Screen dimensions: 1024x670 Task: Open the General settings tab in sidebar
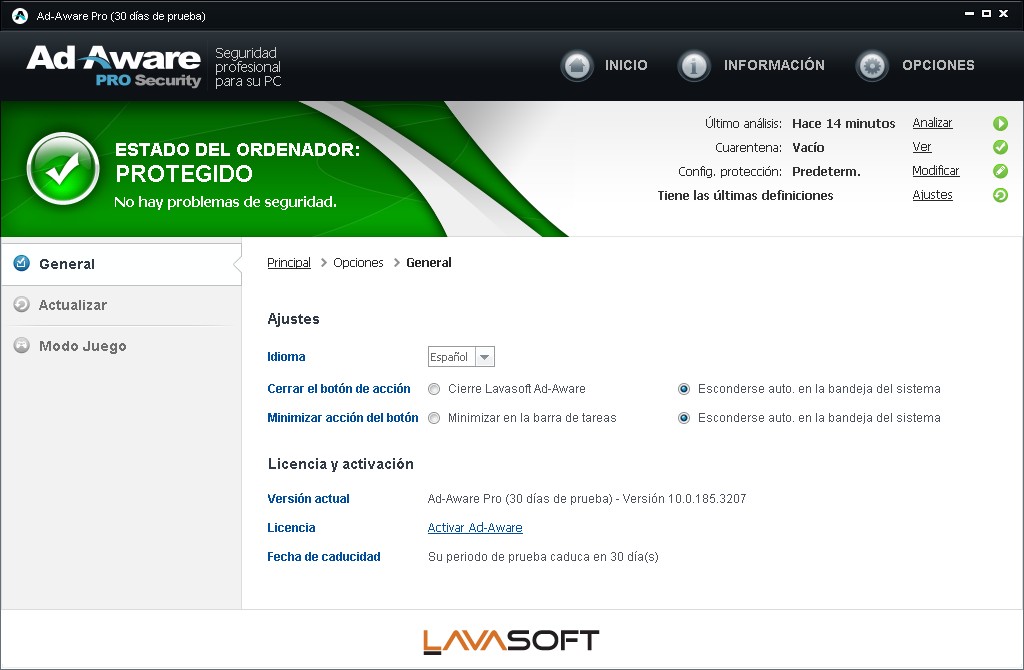pos(121,264)
